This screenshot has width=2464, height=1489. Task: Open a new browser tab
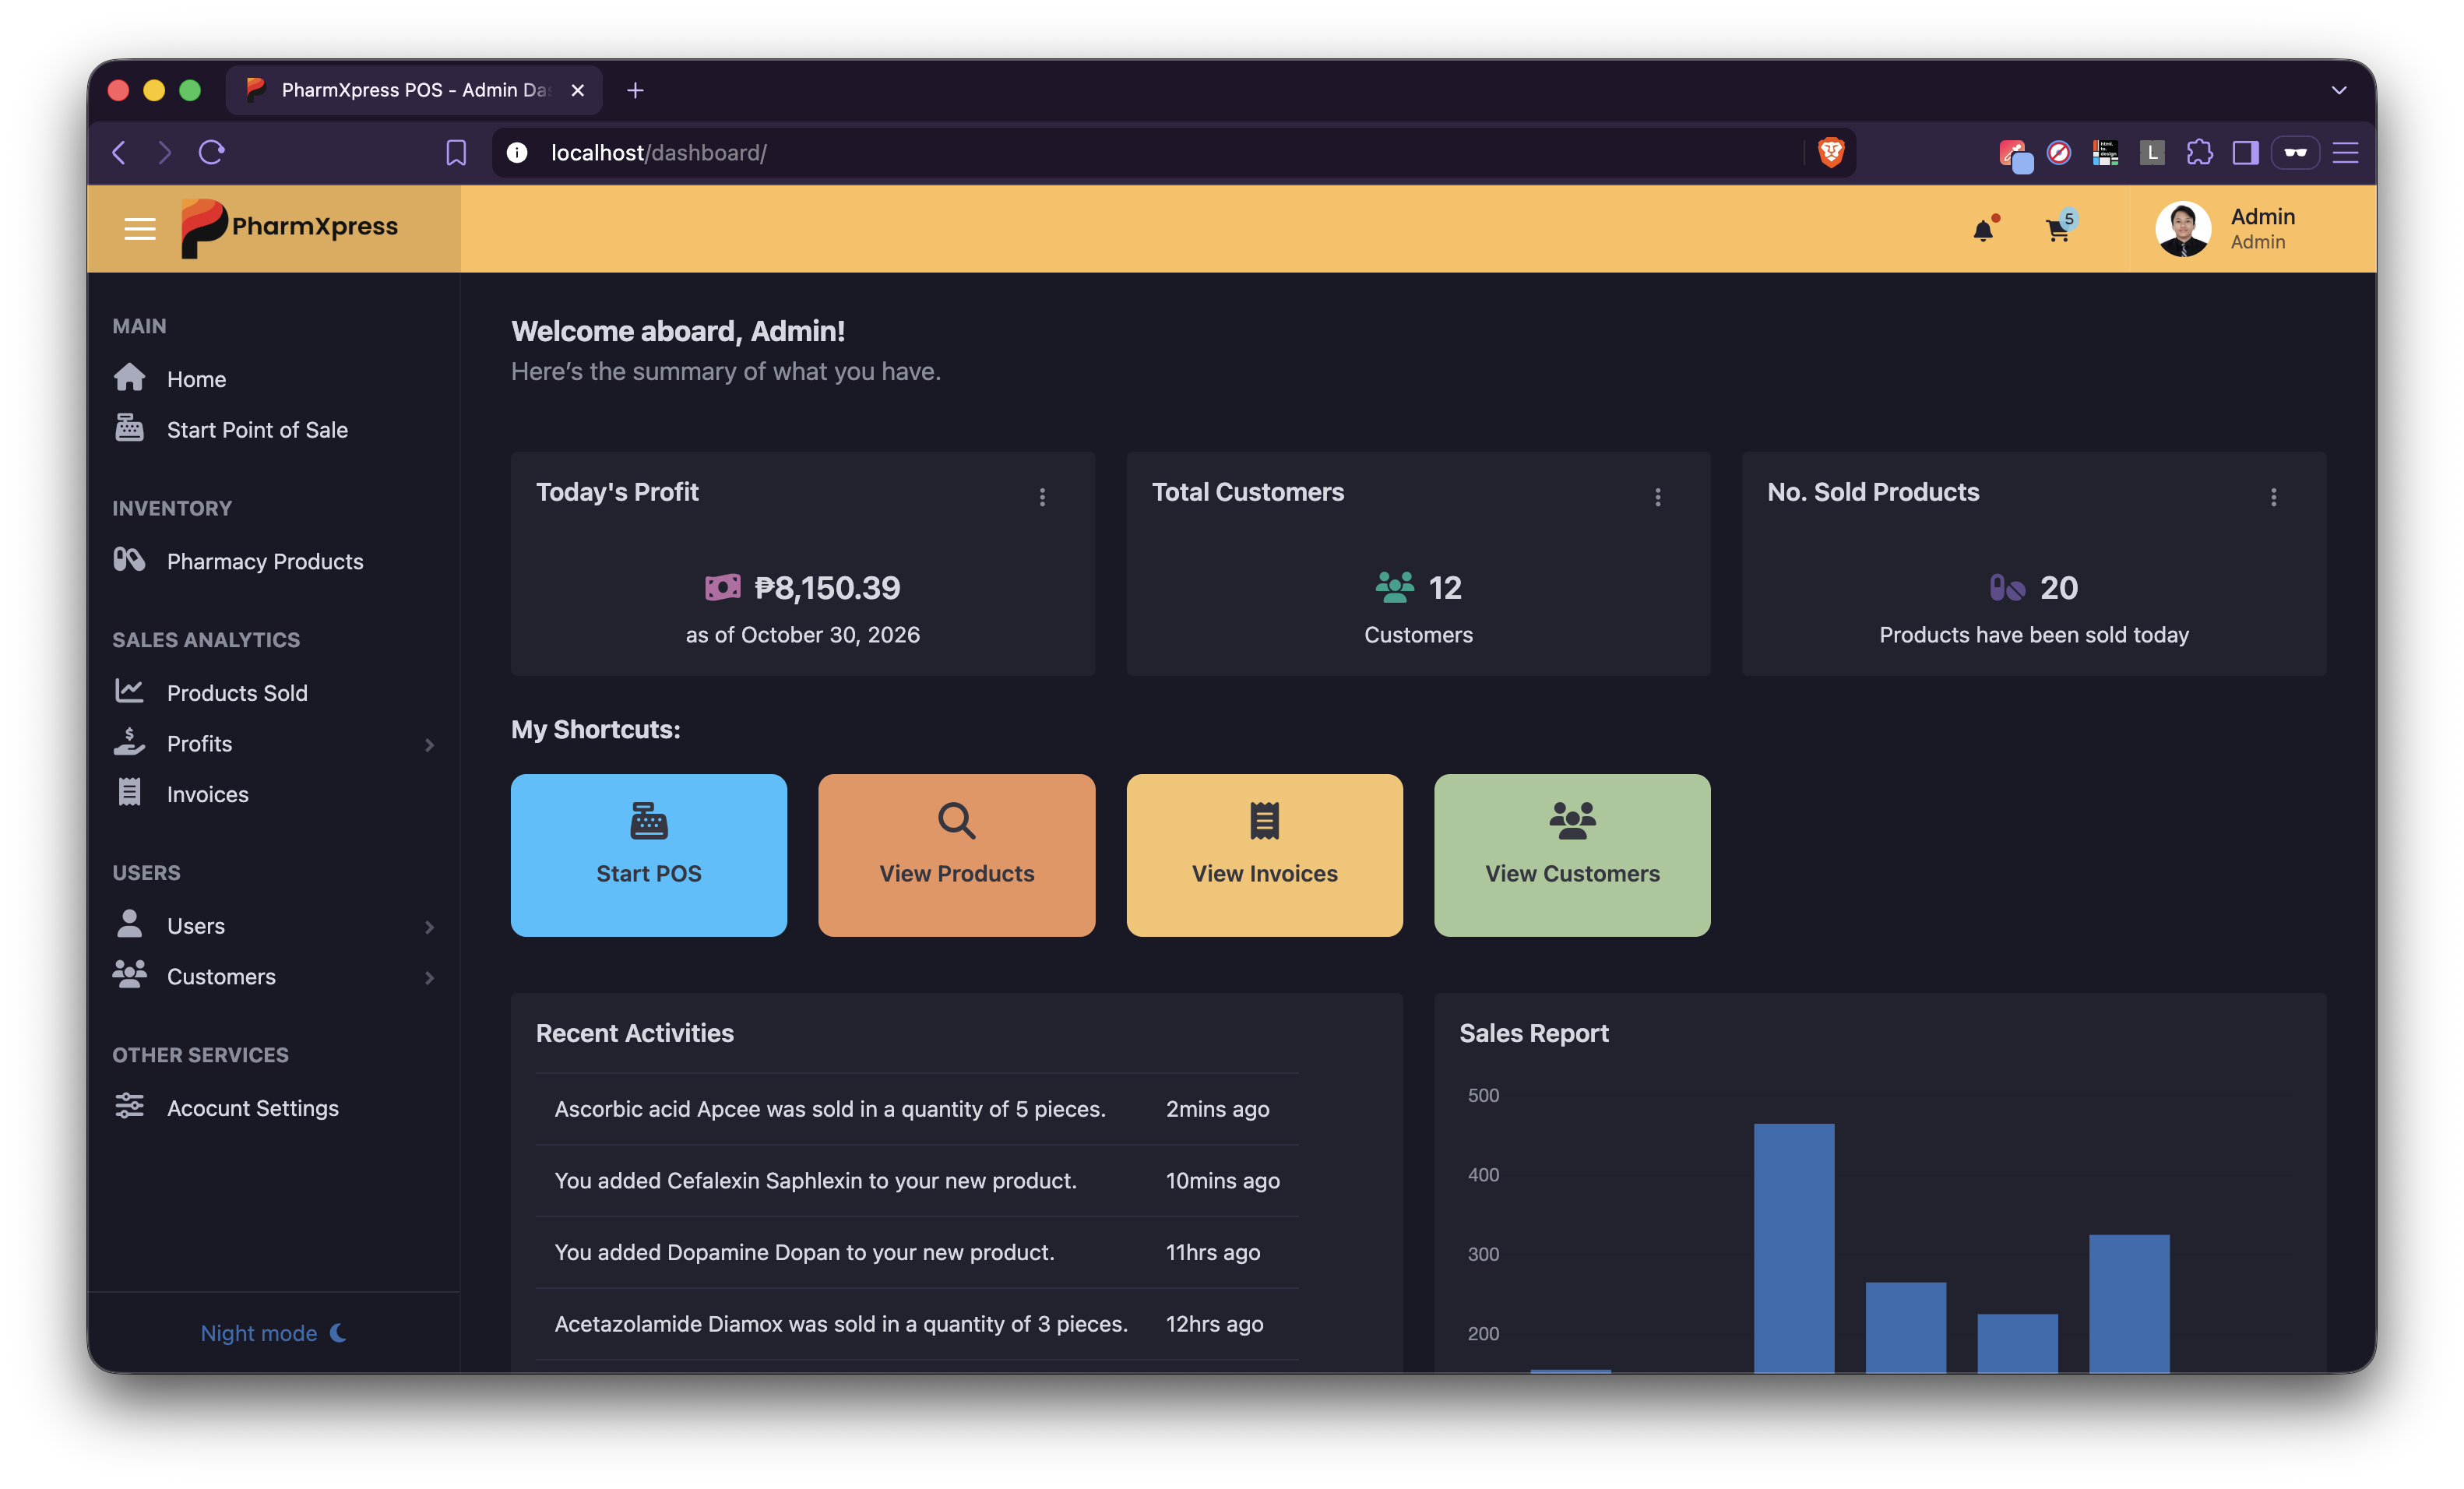pos(635,90)
